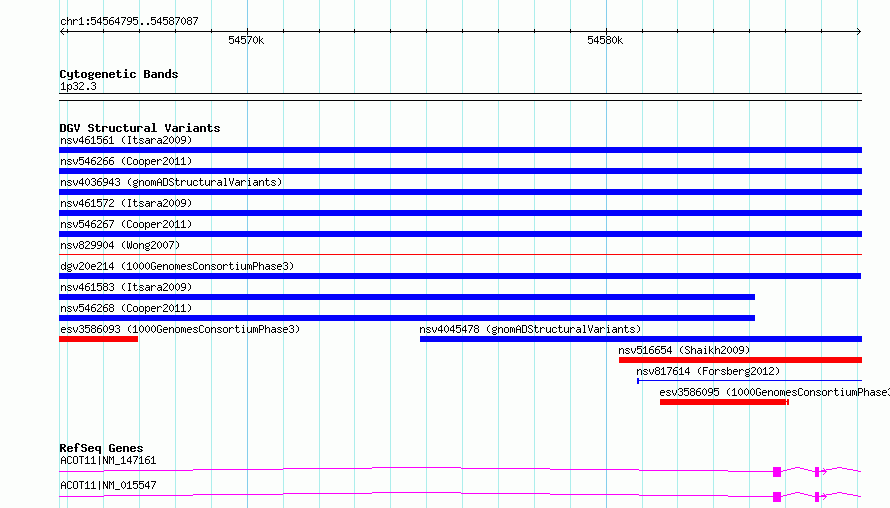Select the nsv546267 blue variant bar
Screen dimensions: 890x508
tap(460, 234)
